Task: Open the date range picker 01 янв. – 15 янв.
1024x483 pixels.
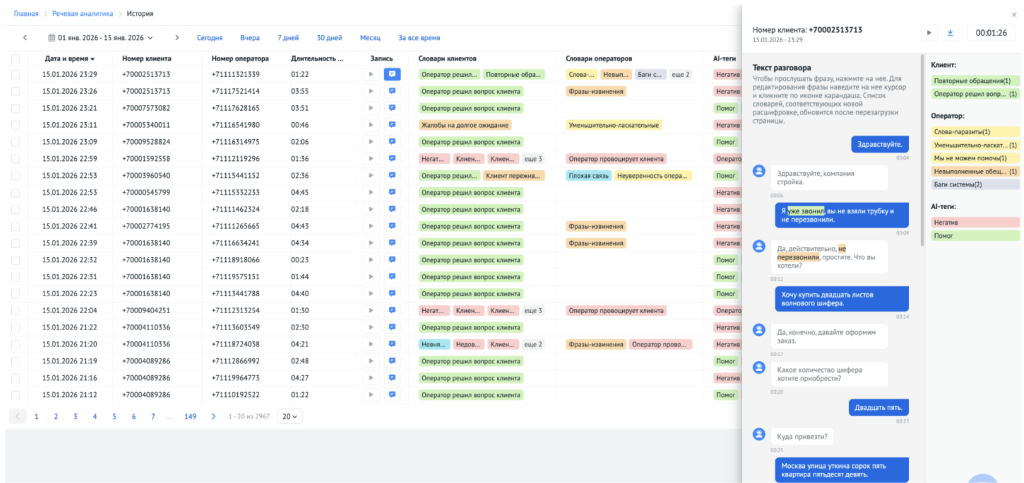Action: (101, 38)
